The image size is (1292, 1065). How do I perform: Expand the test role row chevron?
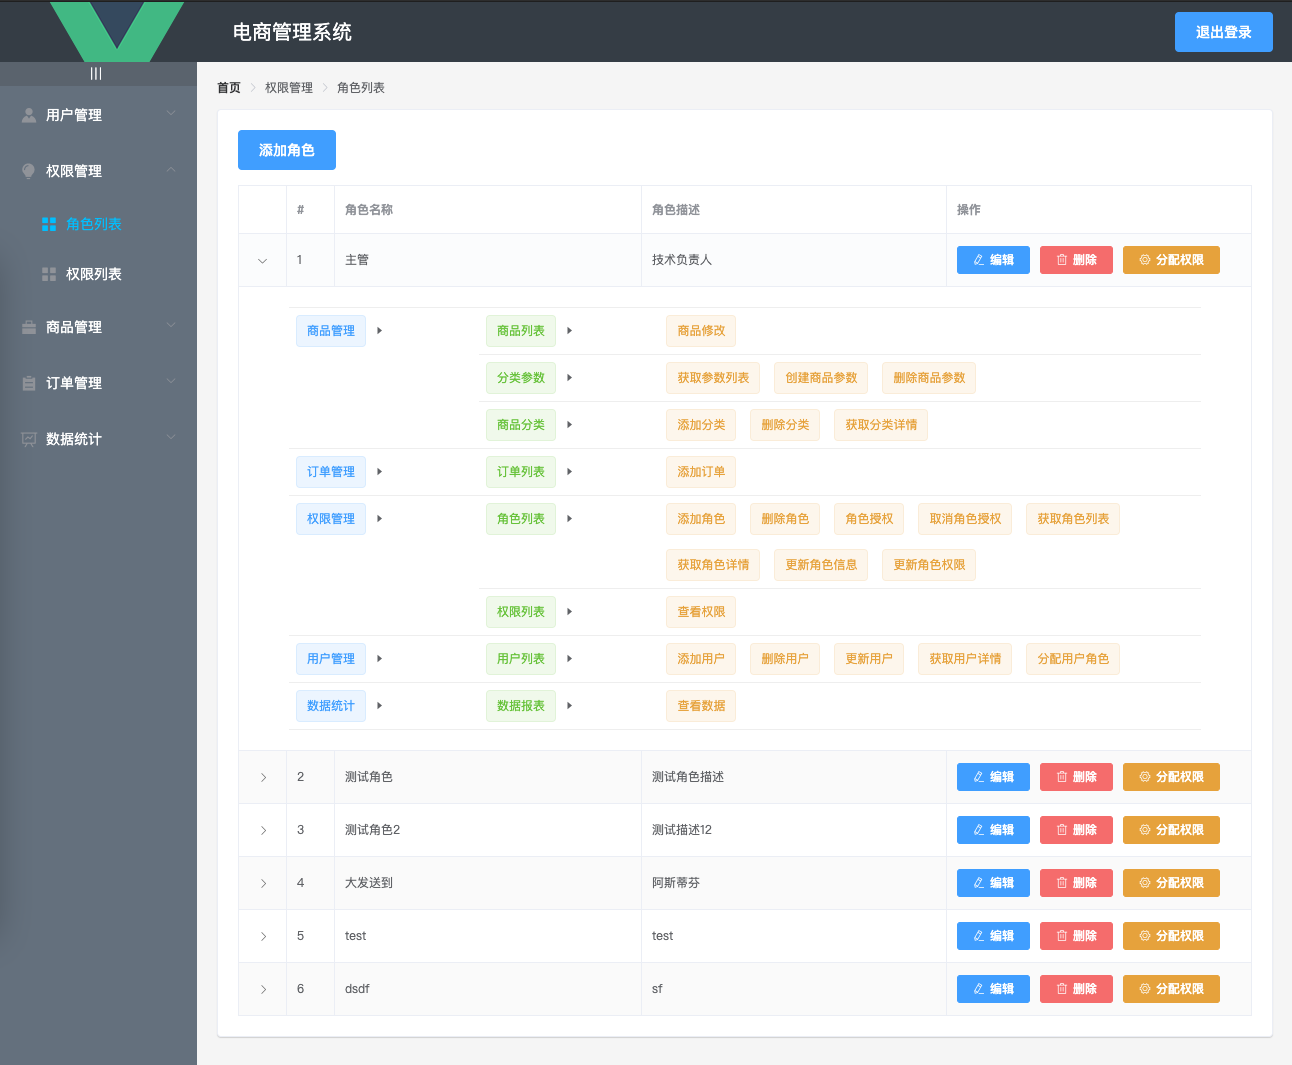[263, 936]
